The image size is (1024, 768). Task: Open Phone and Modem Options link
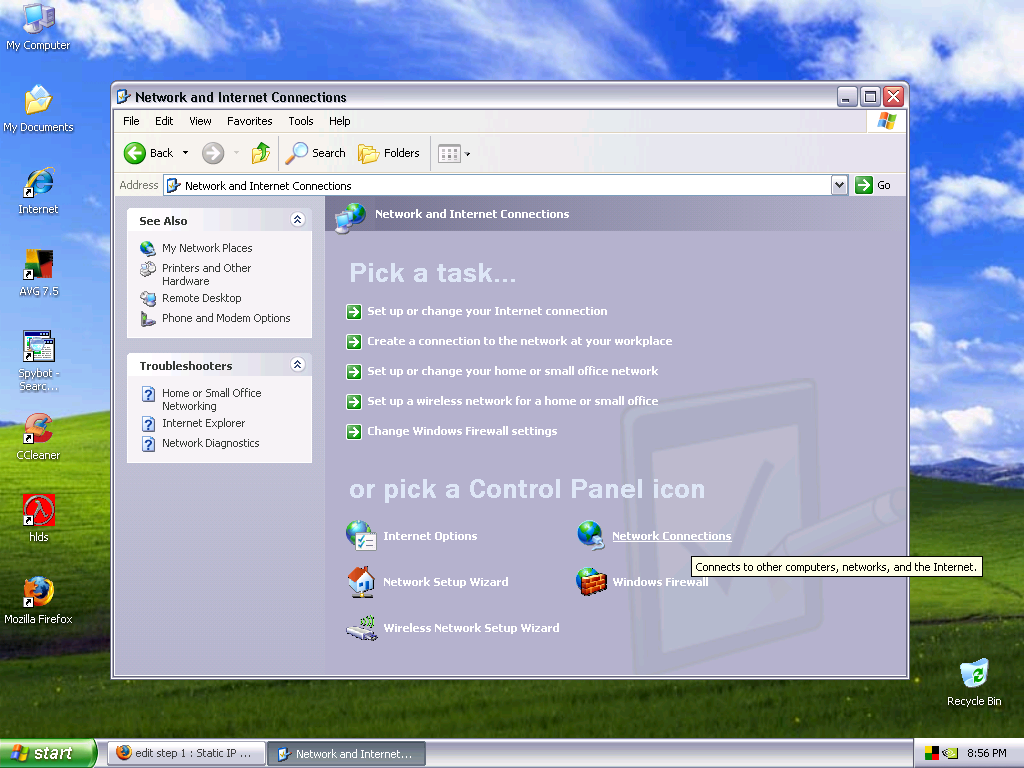(x=226, y=318)
